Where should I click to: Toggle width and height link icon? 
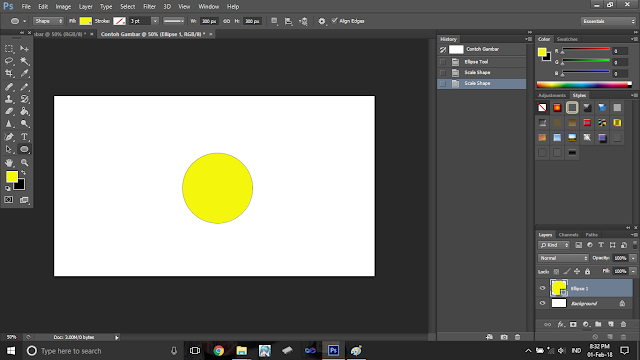point(227,21)
